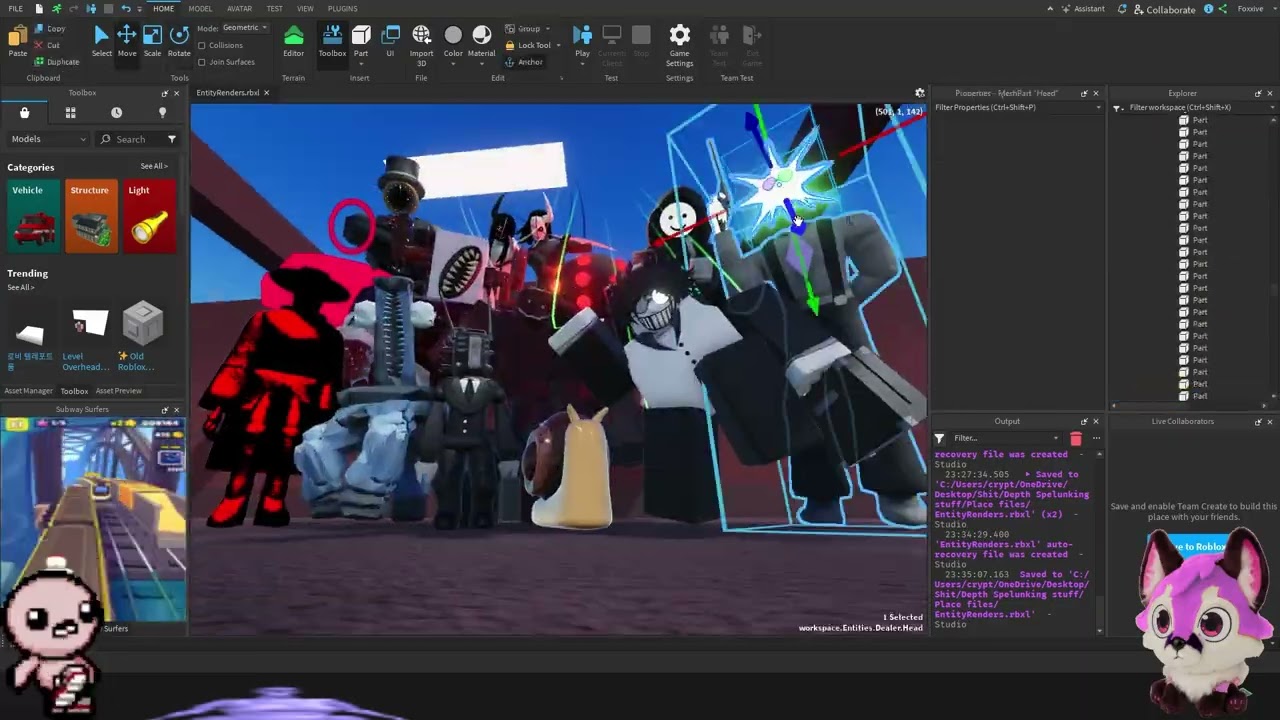Switch to the TEST ribbon tab

pos(274,9)
